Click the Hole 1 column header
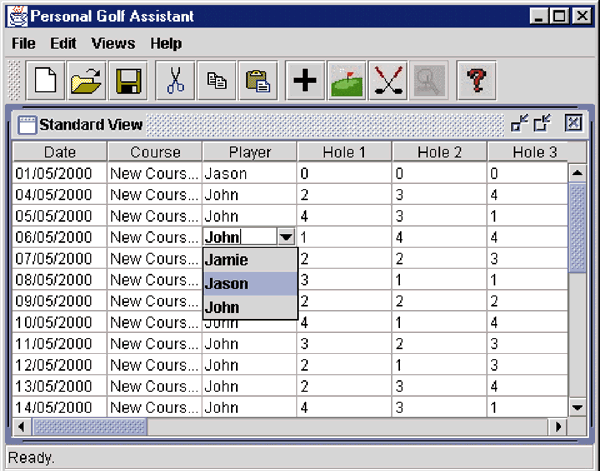The width and height of the screenshot is (600, 471). point(344,152)
